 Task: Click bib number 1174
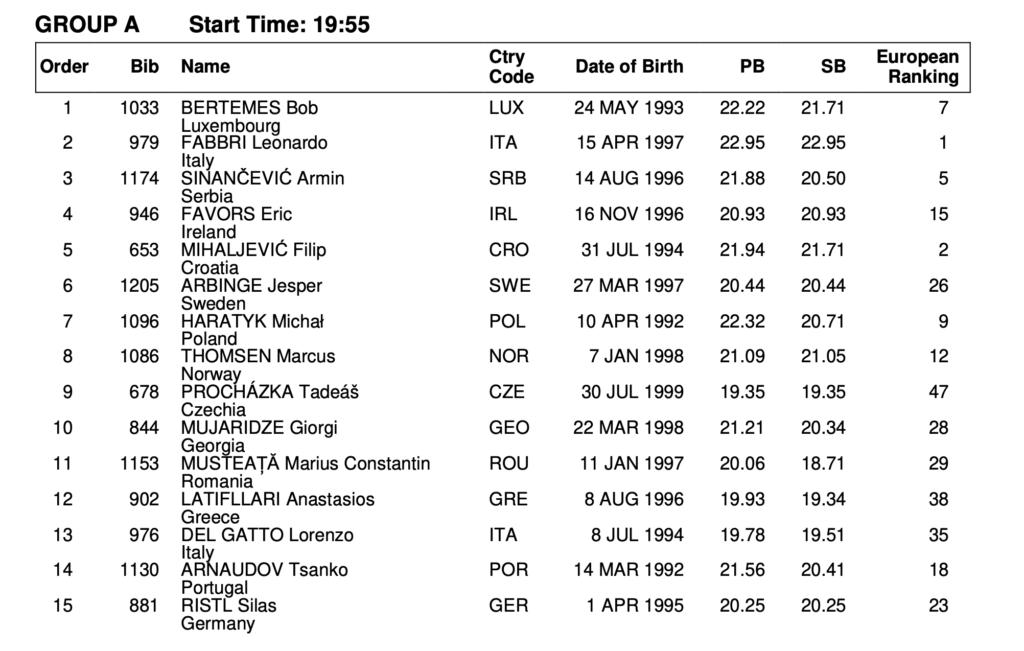tap(139, 179)
